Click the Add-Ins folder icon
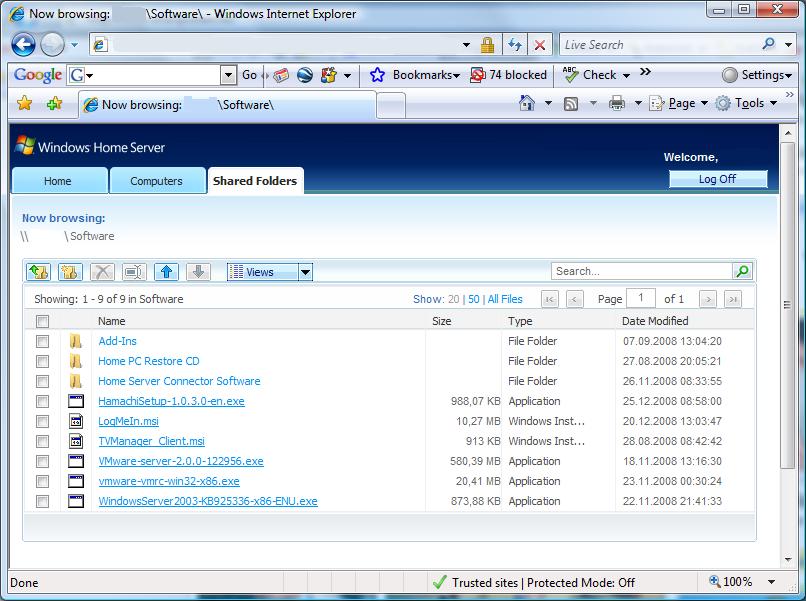The height and width of the screenshot is (601, 806). pyautogui.click(x=76, y=341)
